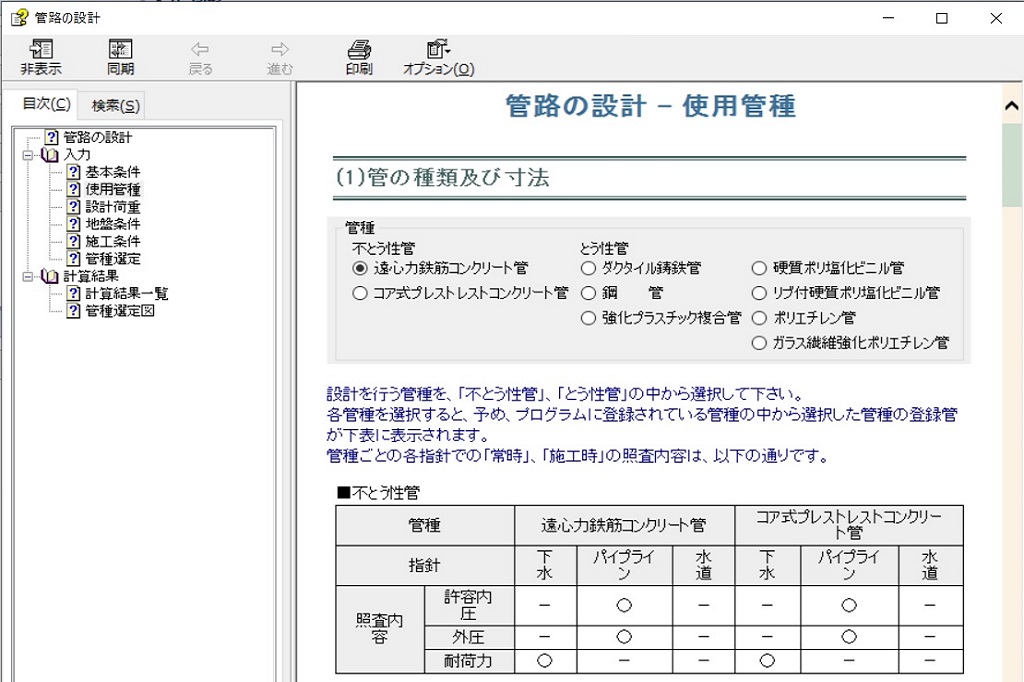Image resolution: width=1024 pixels, height=682 pixels.
Task: Click the book icon next to 入力
Action: 50,155
